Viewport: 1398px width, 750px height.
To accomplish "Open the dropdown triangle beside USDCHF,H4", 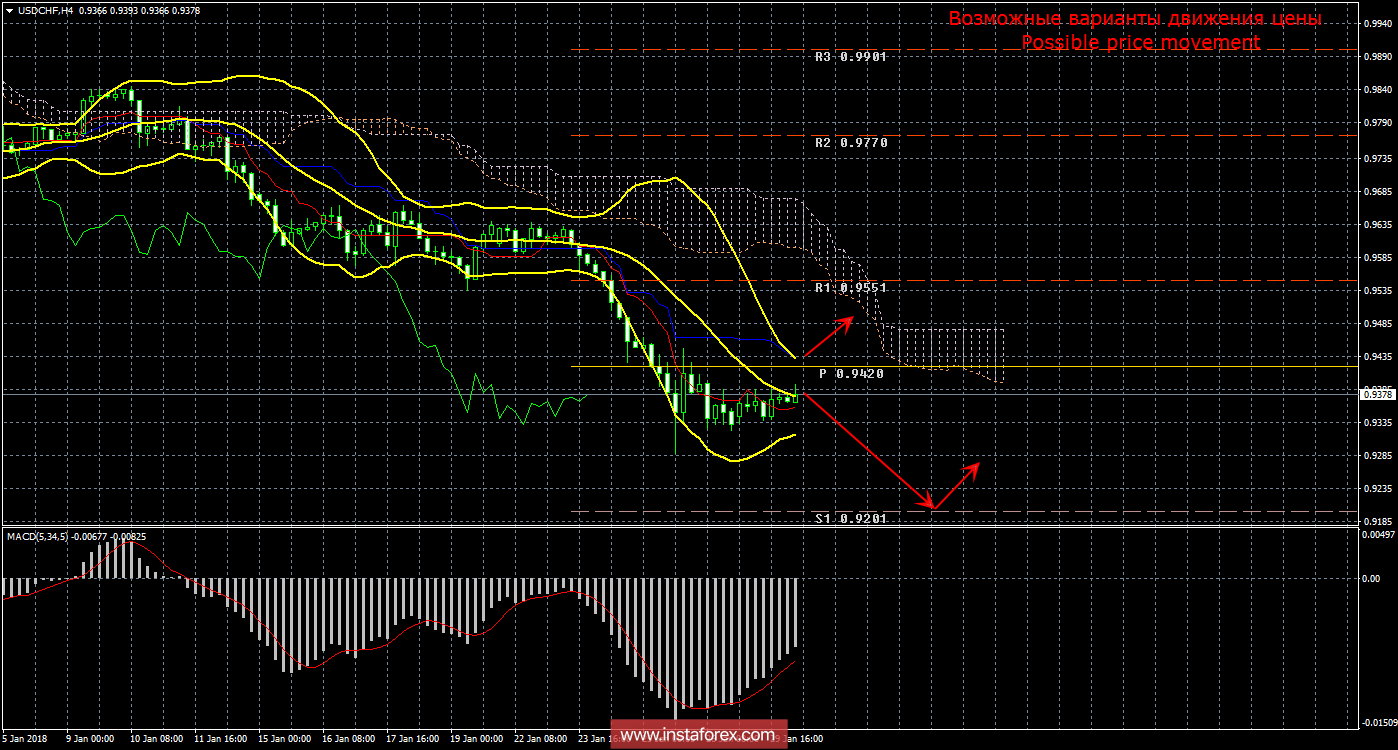I will coord(9,9).
